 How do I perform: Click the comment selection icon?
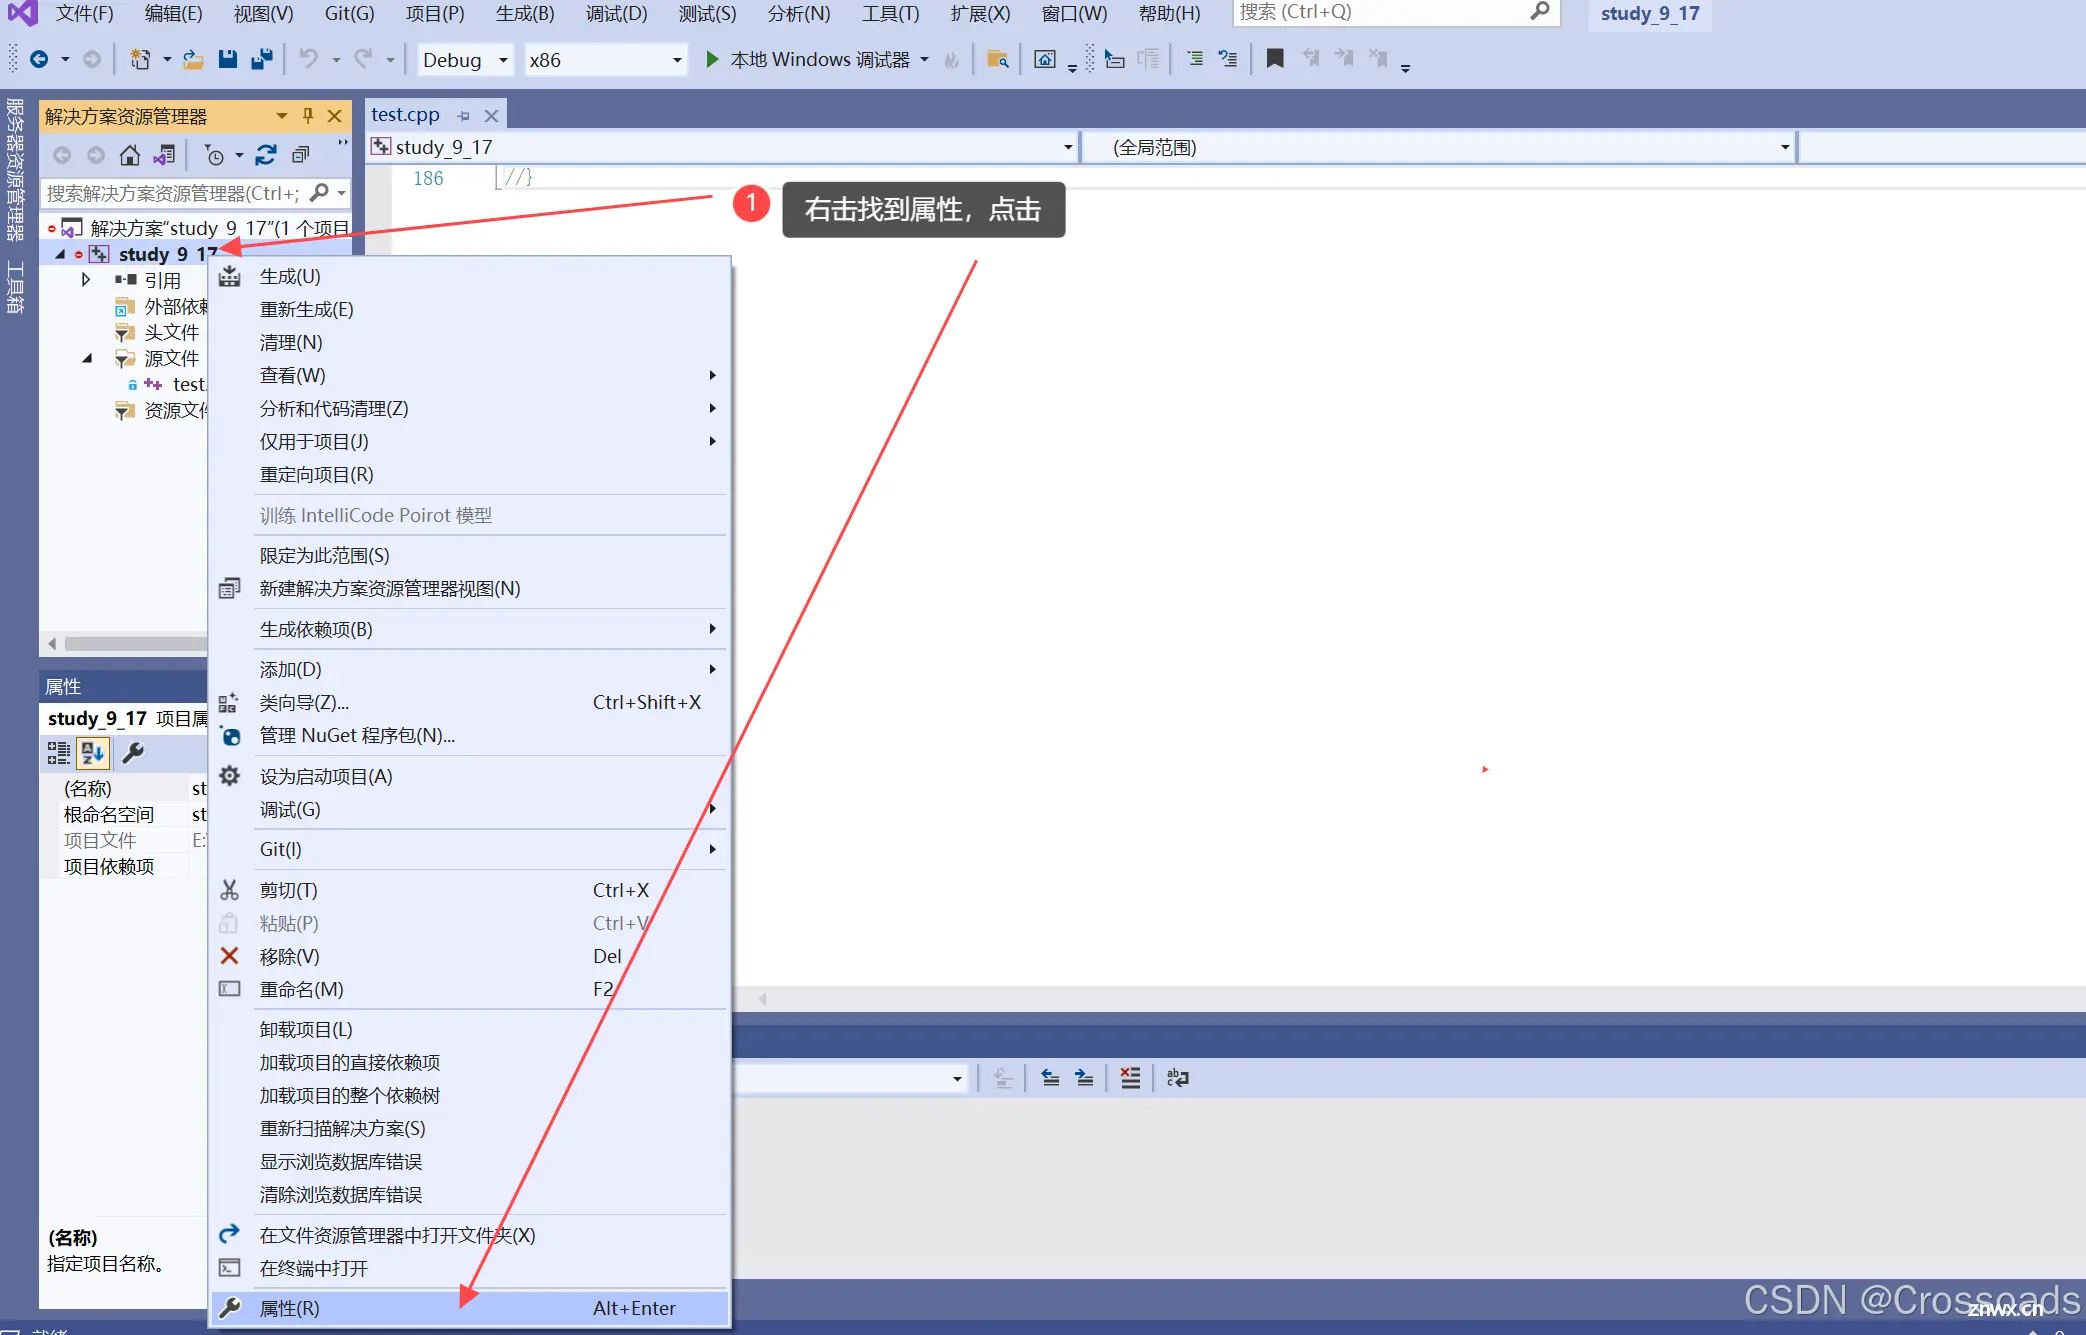click(1195, 59)
